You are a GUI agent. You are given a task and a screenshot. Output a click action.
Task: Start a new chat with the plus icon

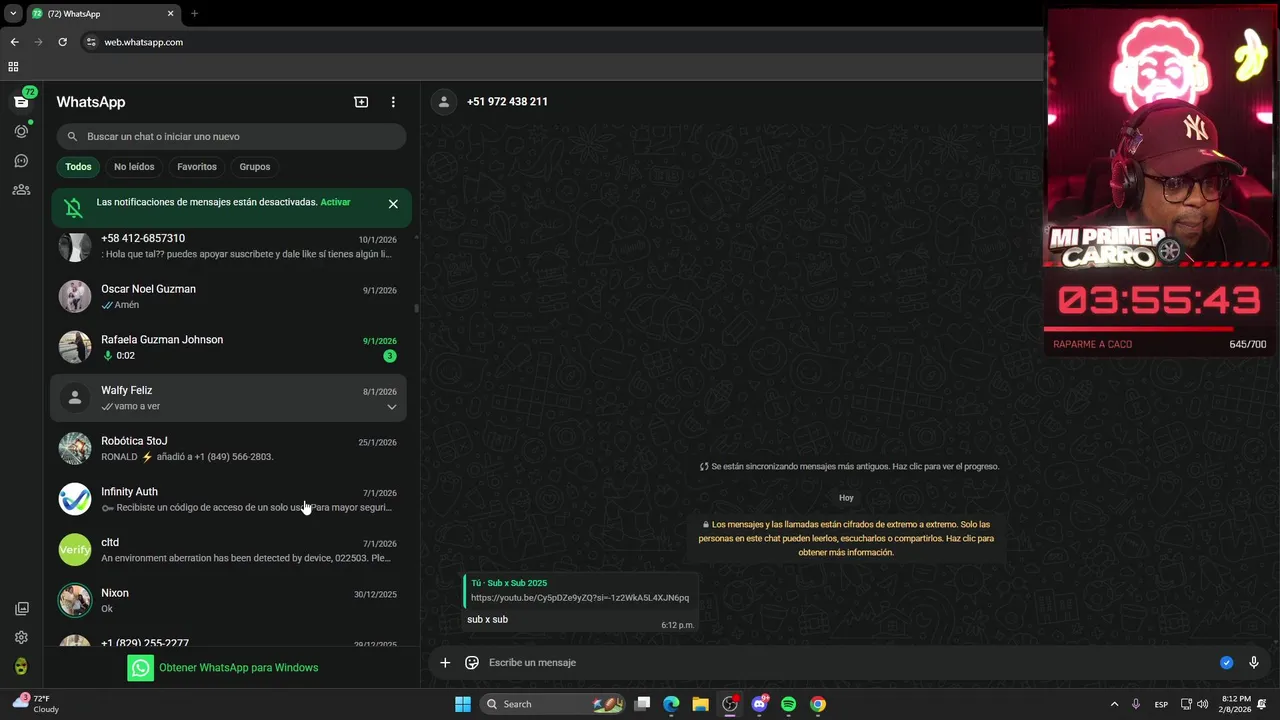tap(361, 102)
